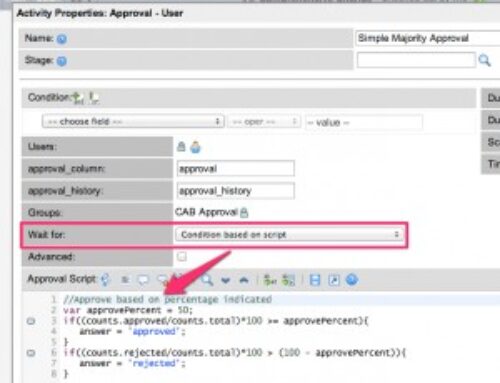Unlock the Groups field padlock next to CAB Approval
Viewport: 500px width, 383px height.
(x=244, y=213)
